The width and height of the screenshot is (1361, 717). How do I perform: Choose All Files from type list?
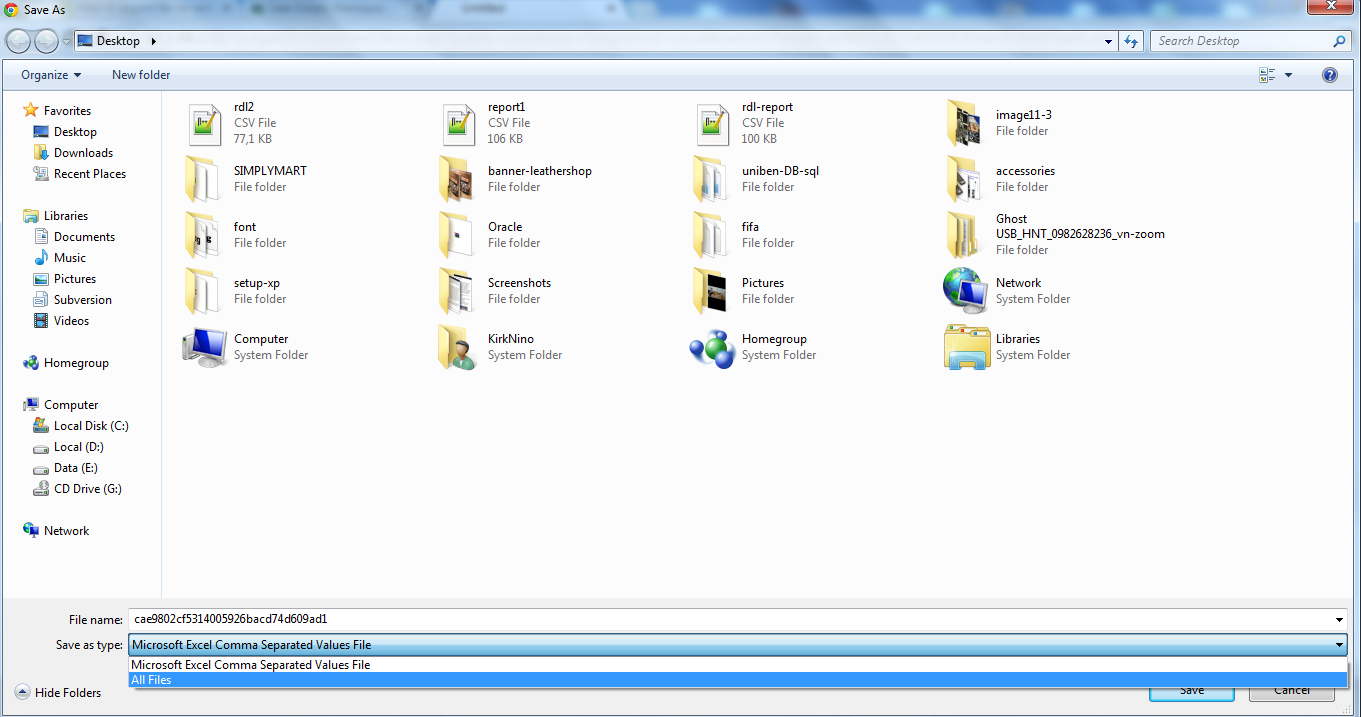click(738, 680)
